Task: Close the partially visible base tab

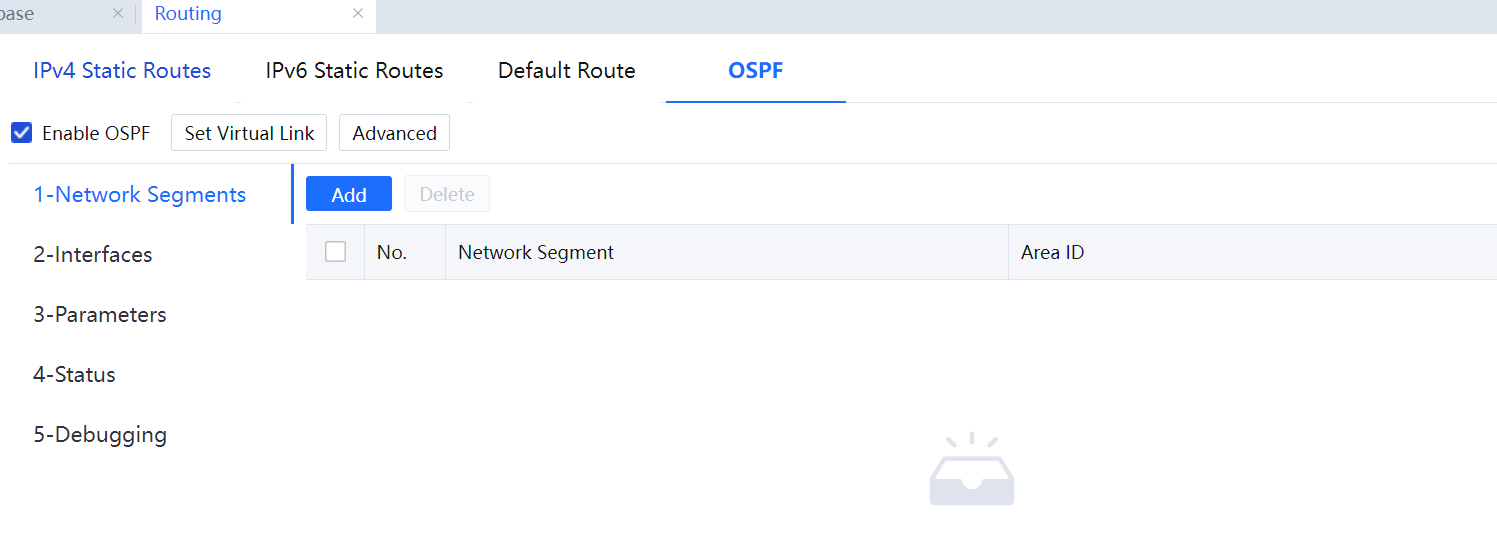Action: (118, 14)
